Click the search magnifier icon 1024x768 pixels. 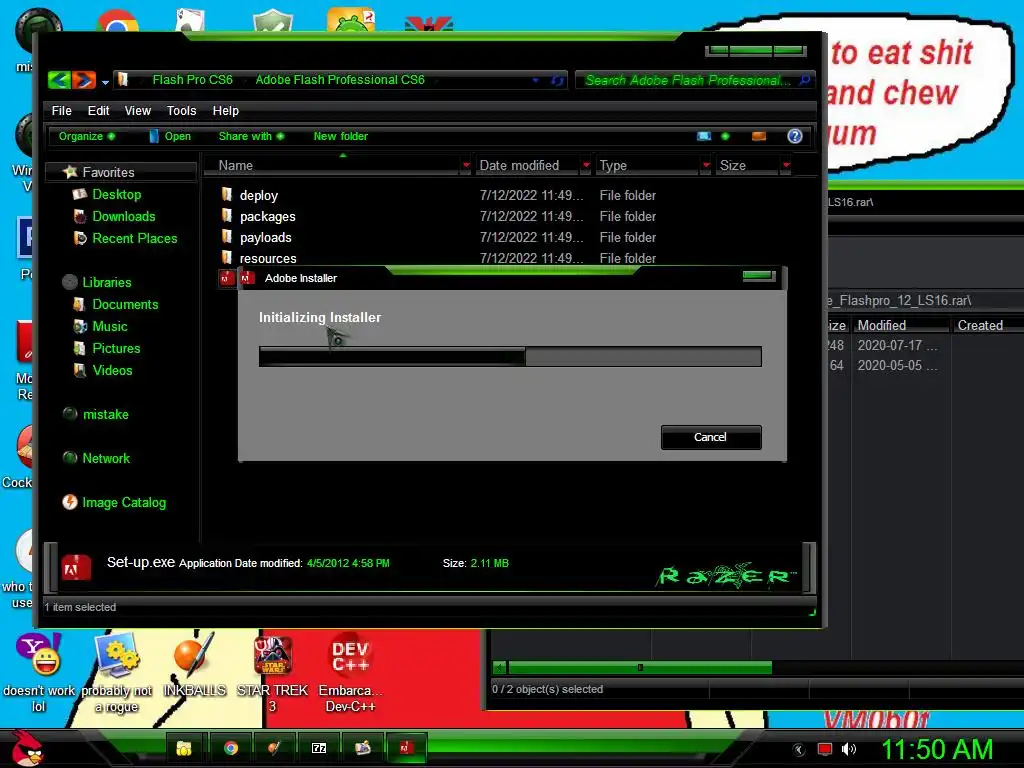click(x=805, y=80)
